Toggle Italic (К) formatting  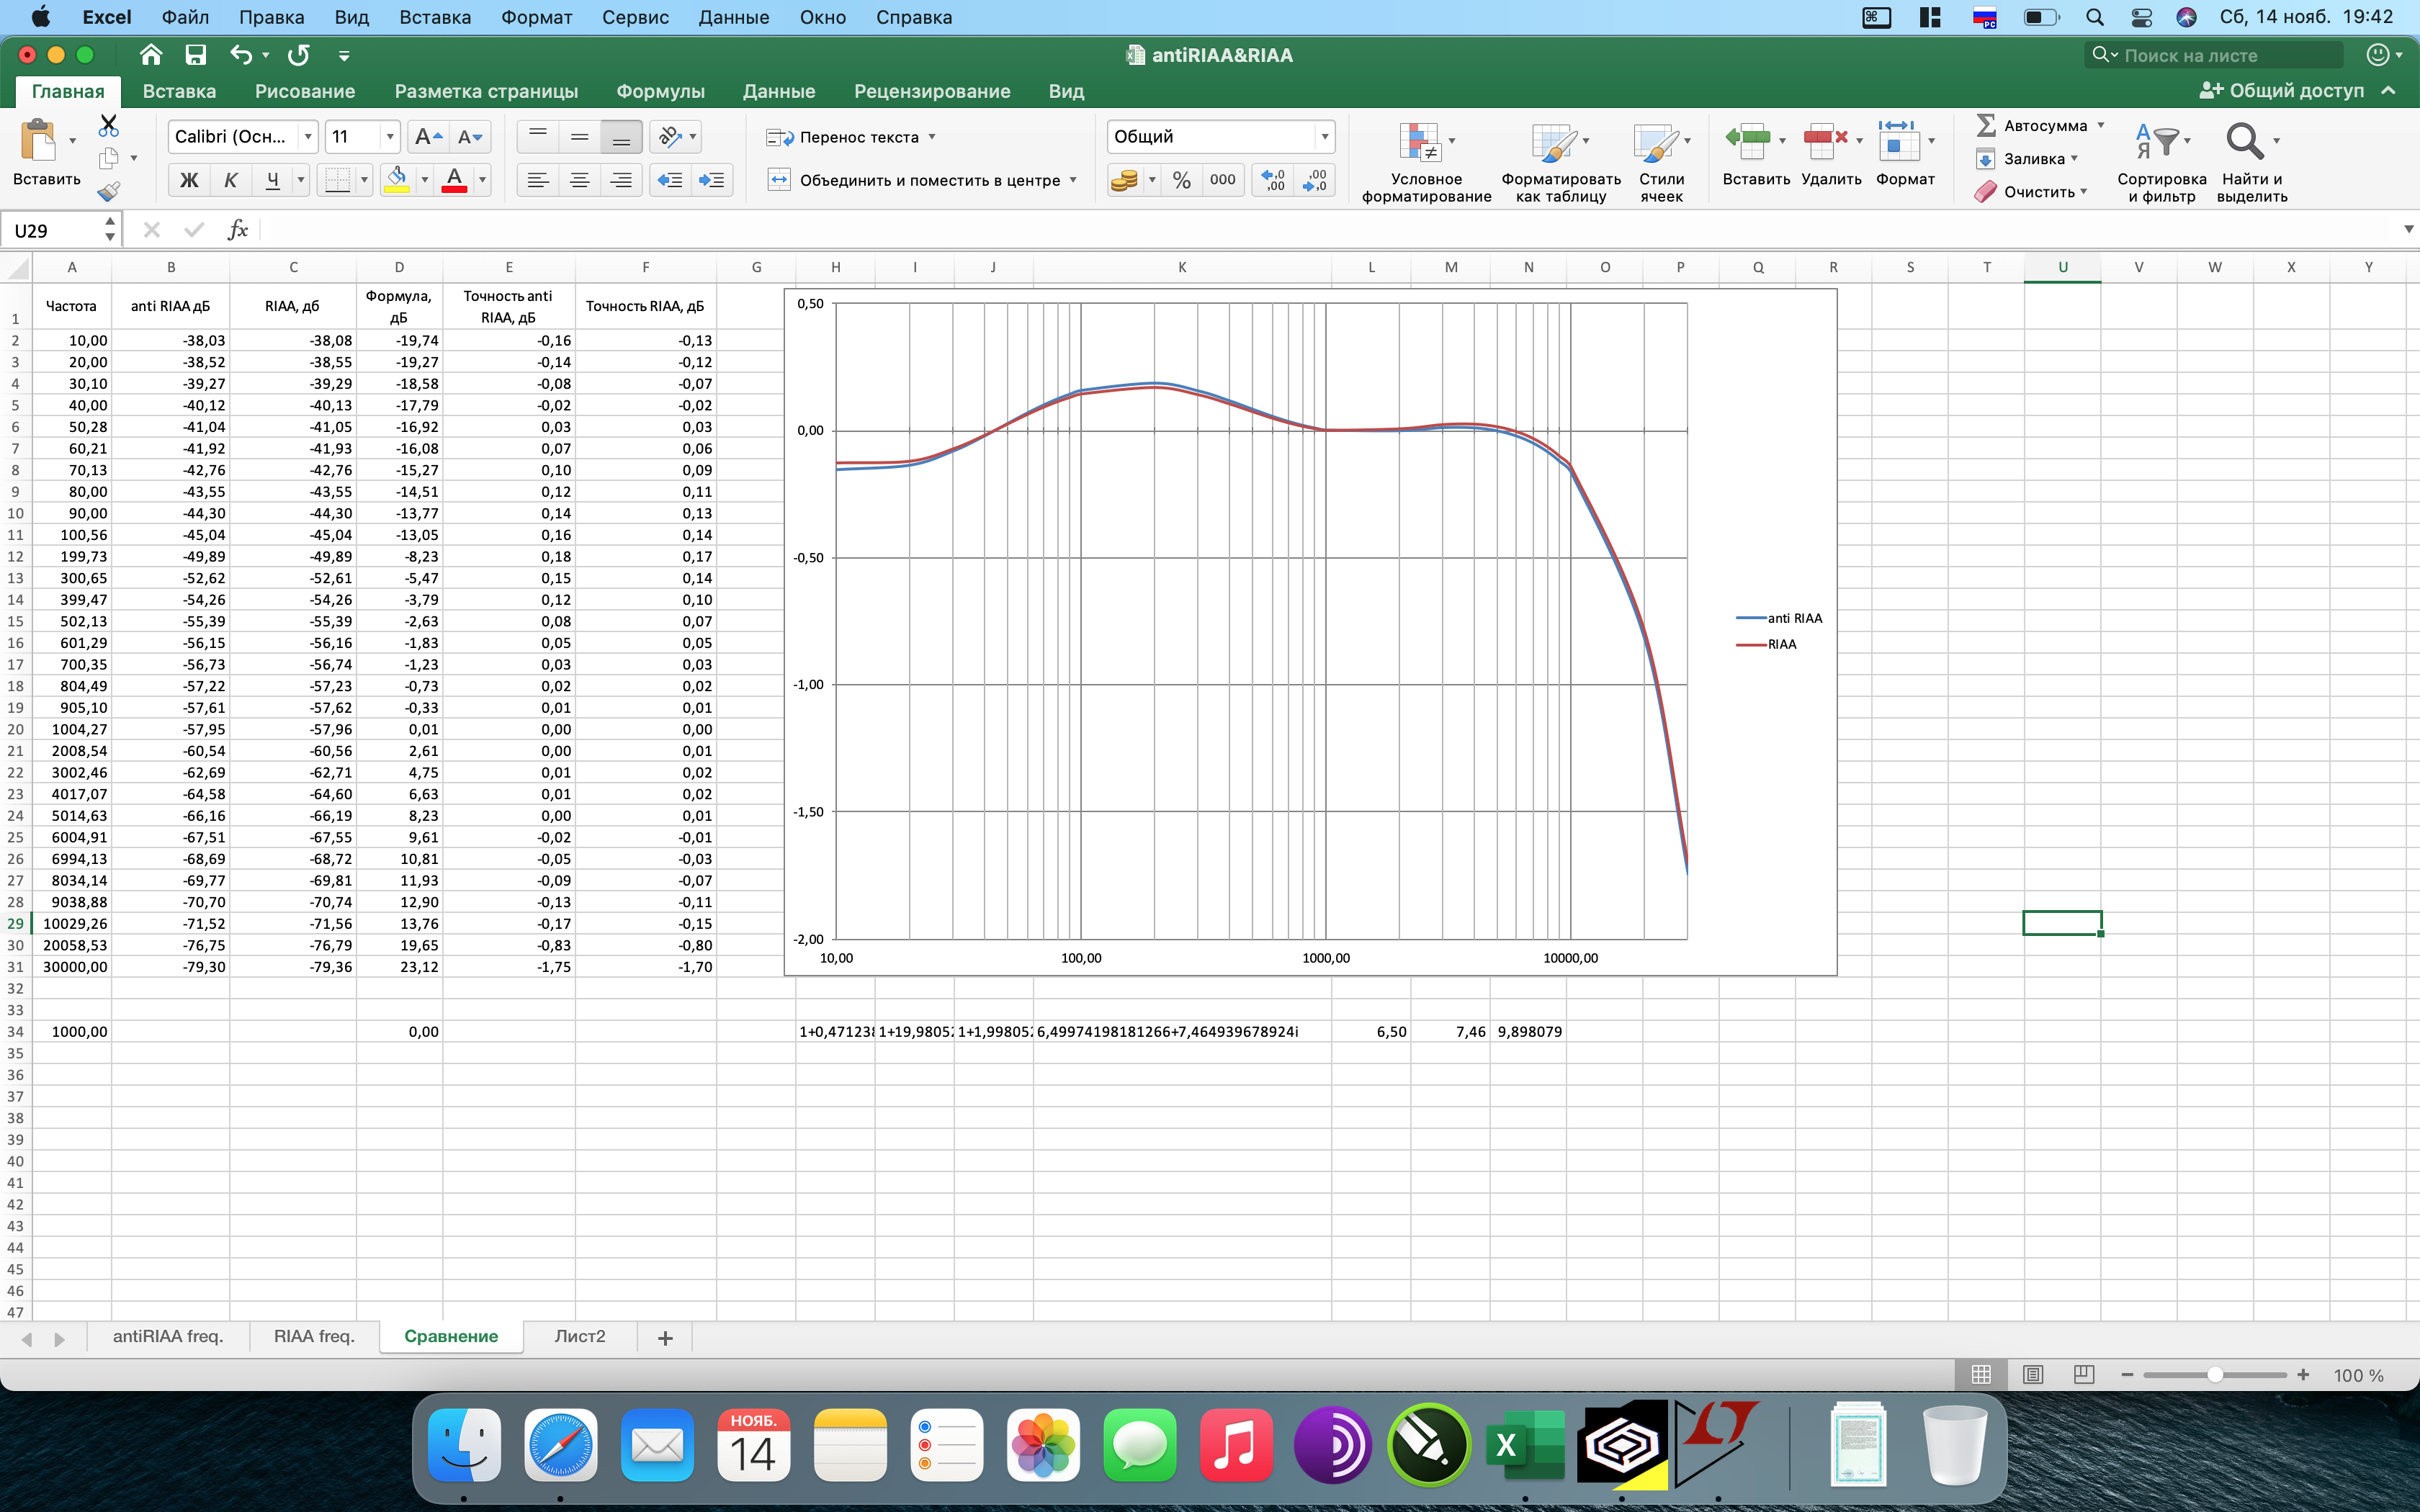click(231, 180)
